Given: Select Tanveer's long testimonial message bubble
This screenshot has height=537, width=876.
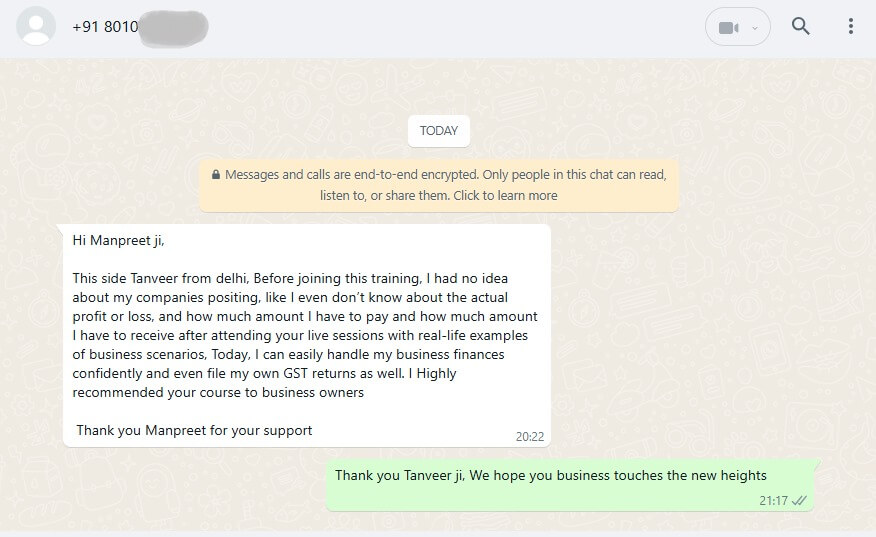Looking at the screenshot, I should 306,335.
